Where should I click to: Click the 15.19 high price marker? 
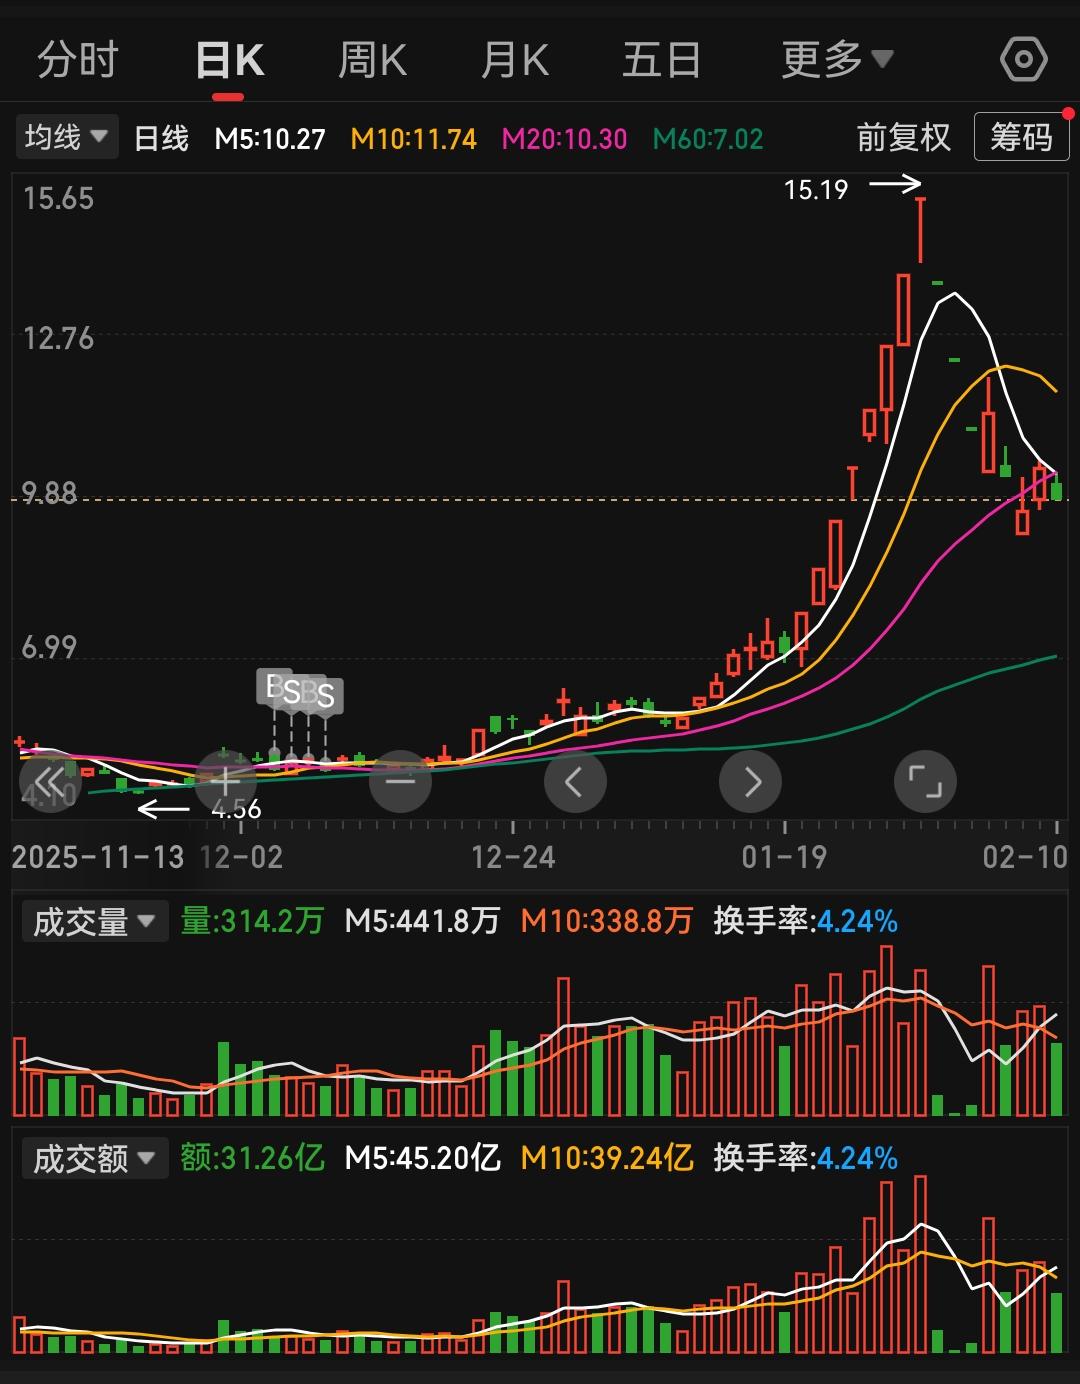point(816,189)
